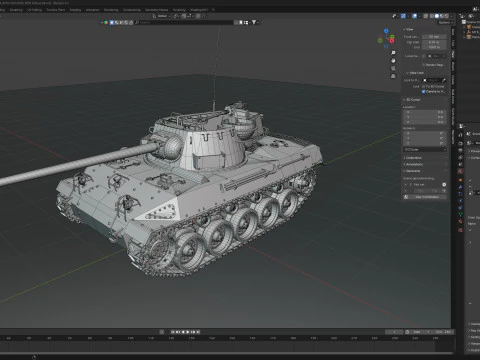This screenshot has width=480, height=360.
Task: Enable Lock To 3D Cursor checkbox
Action: point(423,86)
